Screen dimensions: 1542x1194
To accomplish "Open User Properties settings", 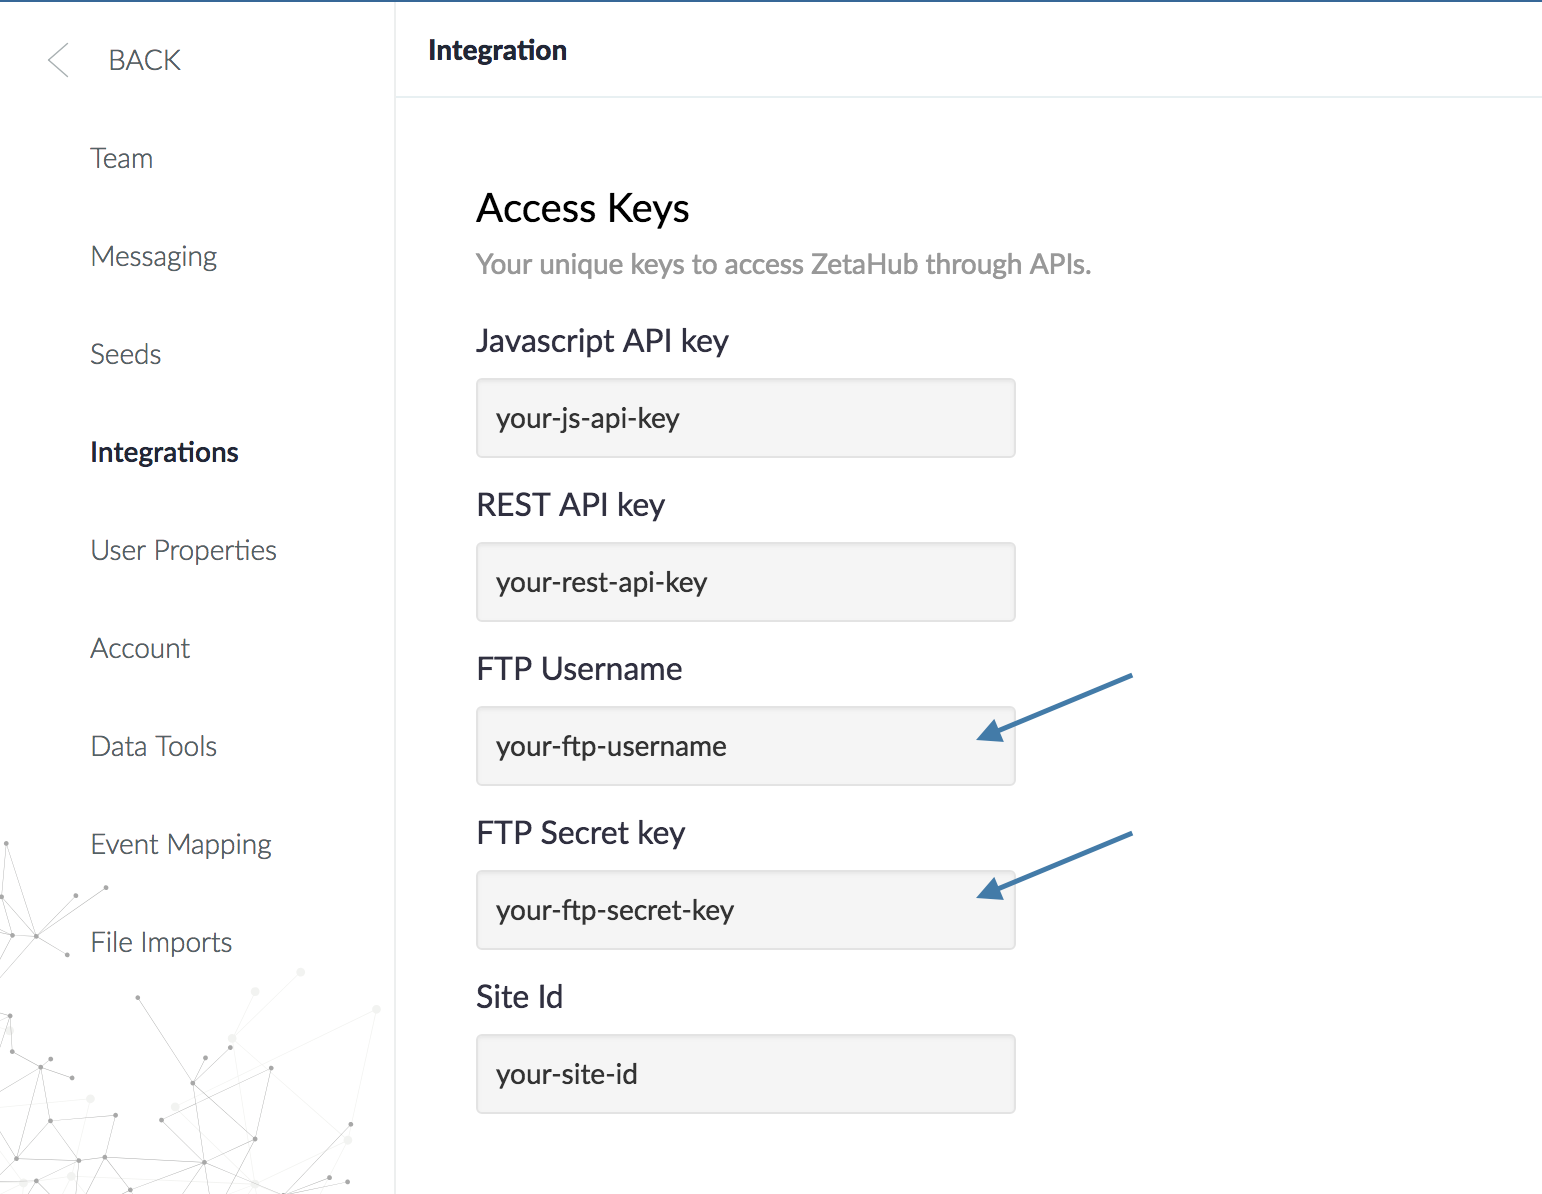I will click(183, 550).
